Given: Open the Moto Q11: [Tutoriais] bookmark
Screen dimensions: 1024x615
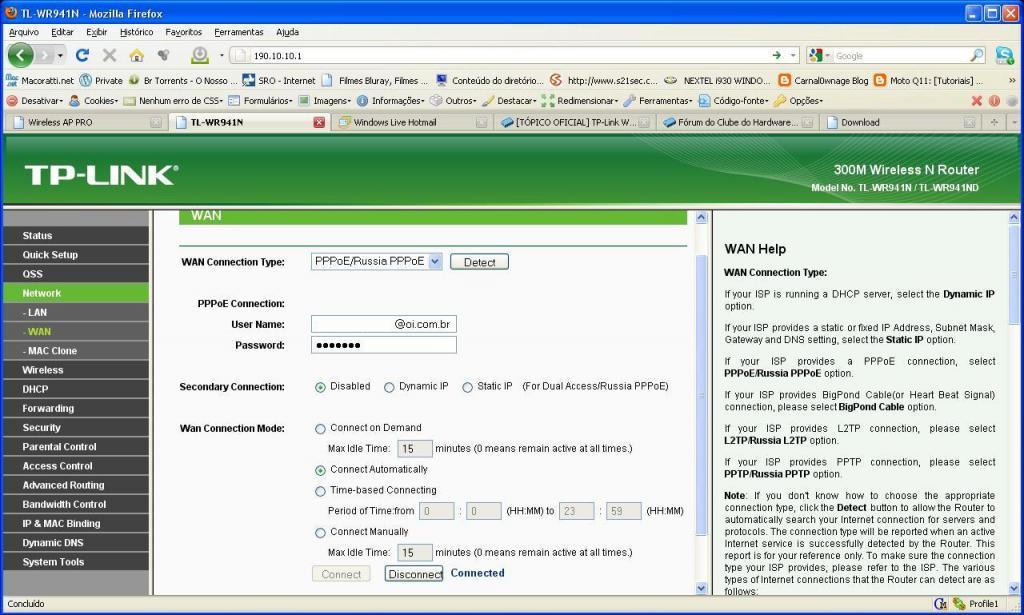Looking at the screenshot, I should click(928, 80).
